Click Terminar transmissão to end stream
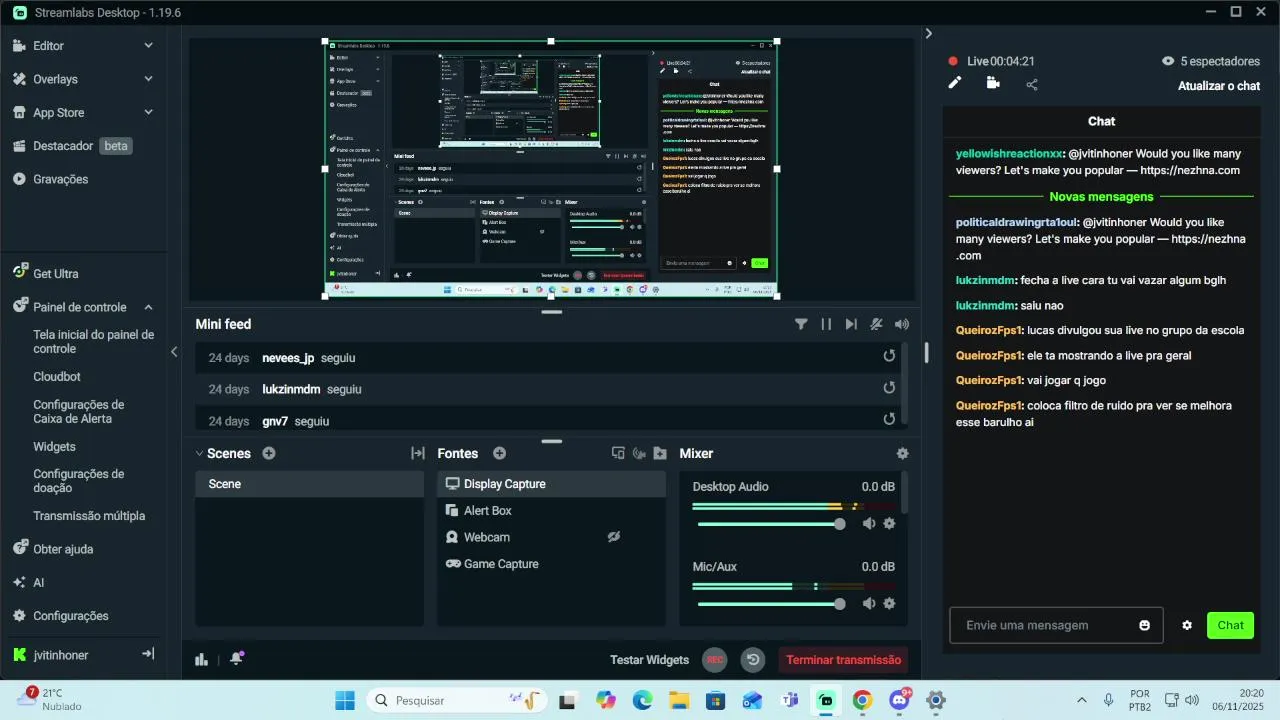1280x720 pixels. tap(844, 660)
